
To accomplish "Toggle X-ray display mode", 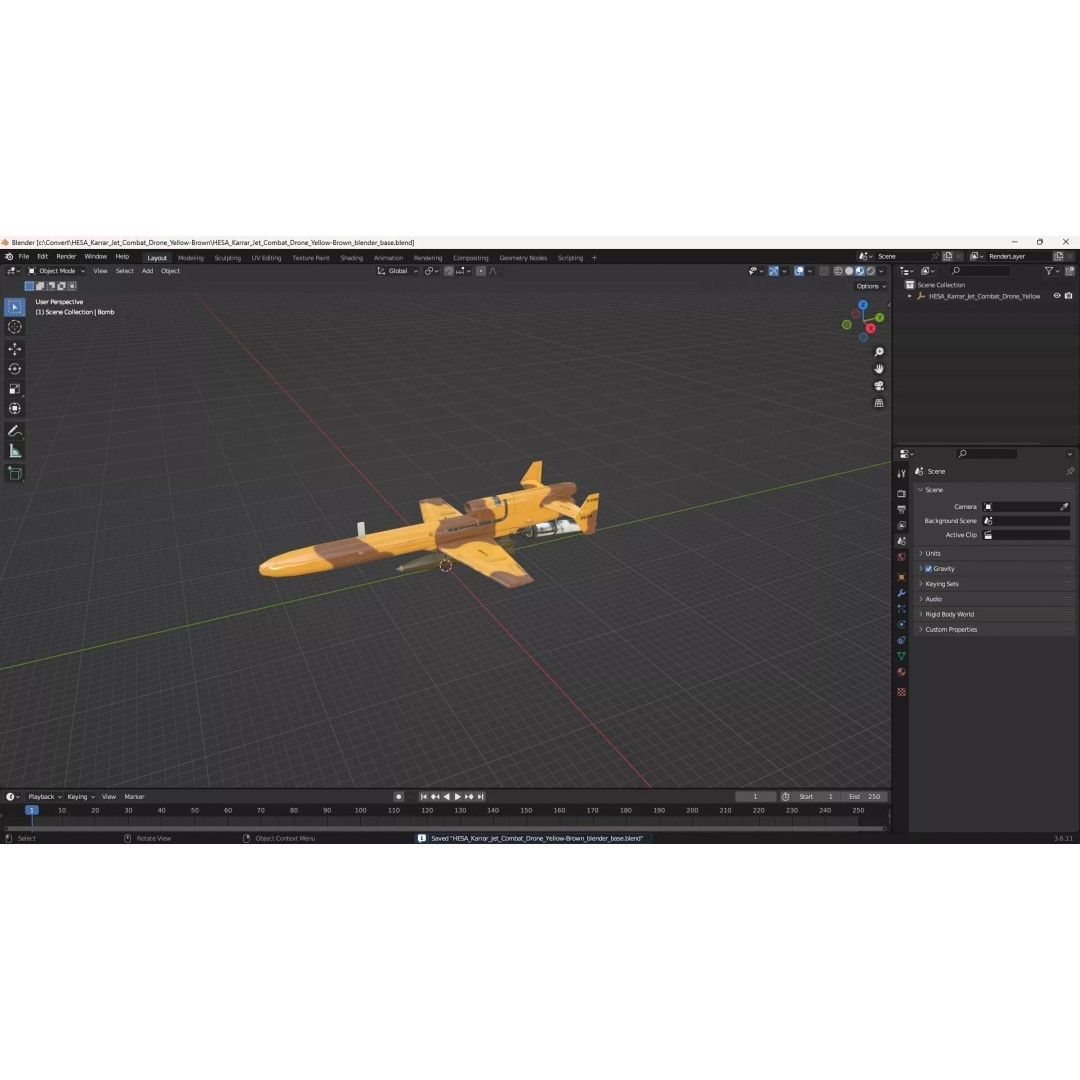I will (824, 271).
